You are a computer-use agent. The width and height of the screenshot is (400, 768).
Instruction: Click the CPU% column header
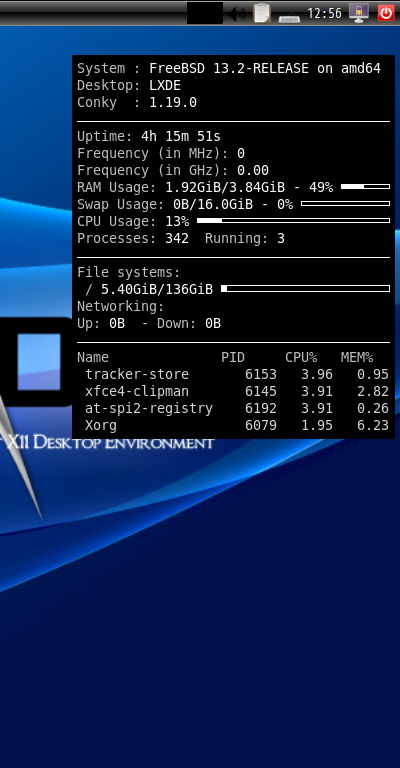pyautogui.click(x=301, y=358)
